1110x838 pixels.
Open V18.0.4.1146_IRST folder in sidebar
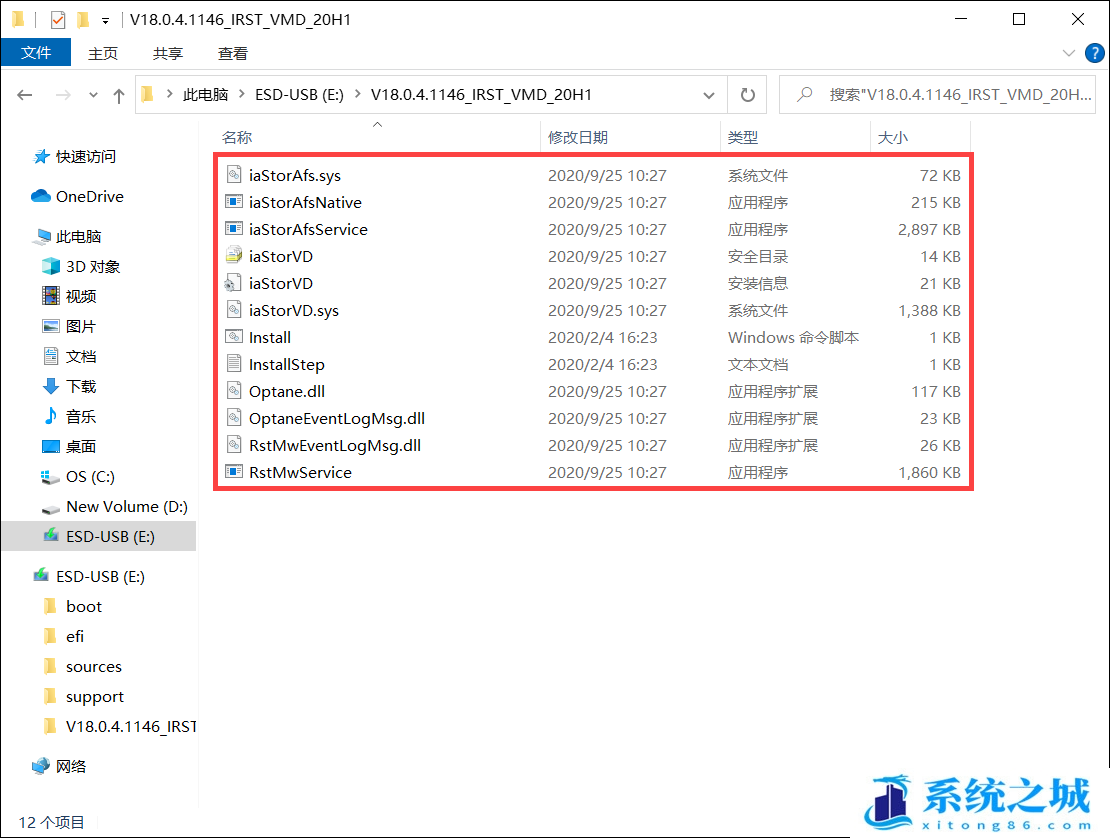pos(120,726)
